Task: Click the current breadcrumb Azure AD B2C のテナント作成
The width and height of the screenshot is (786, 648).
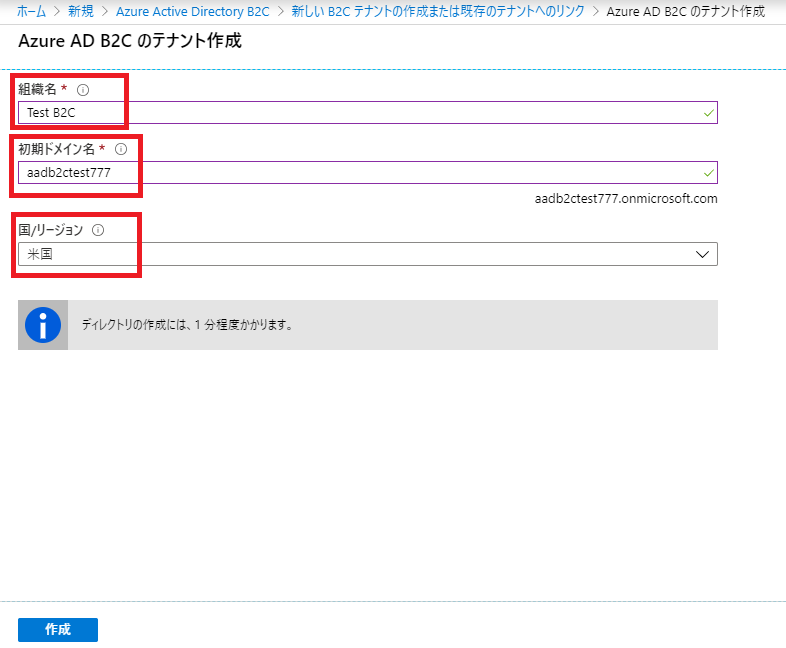Action: click(686, 11)
